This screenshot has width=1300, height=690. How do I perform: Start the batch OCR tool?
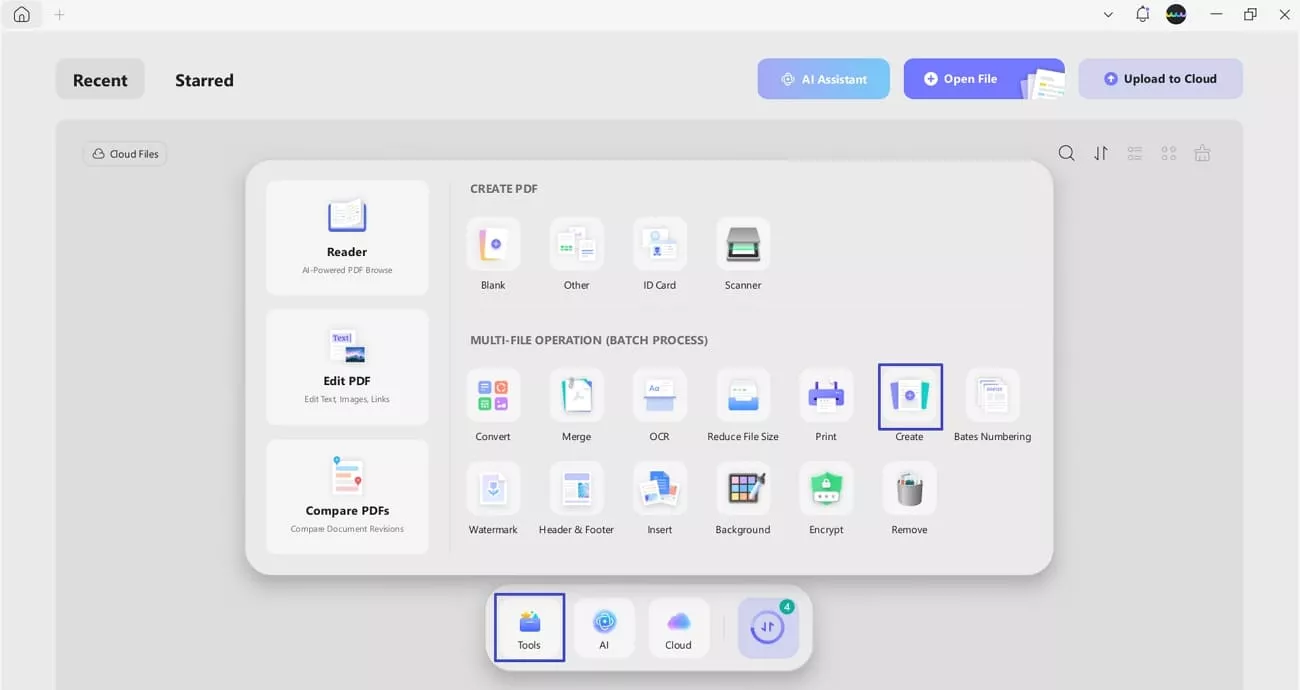click(x=660, y=395)
